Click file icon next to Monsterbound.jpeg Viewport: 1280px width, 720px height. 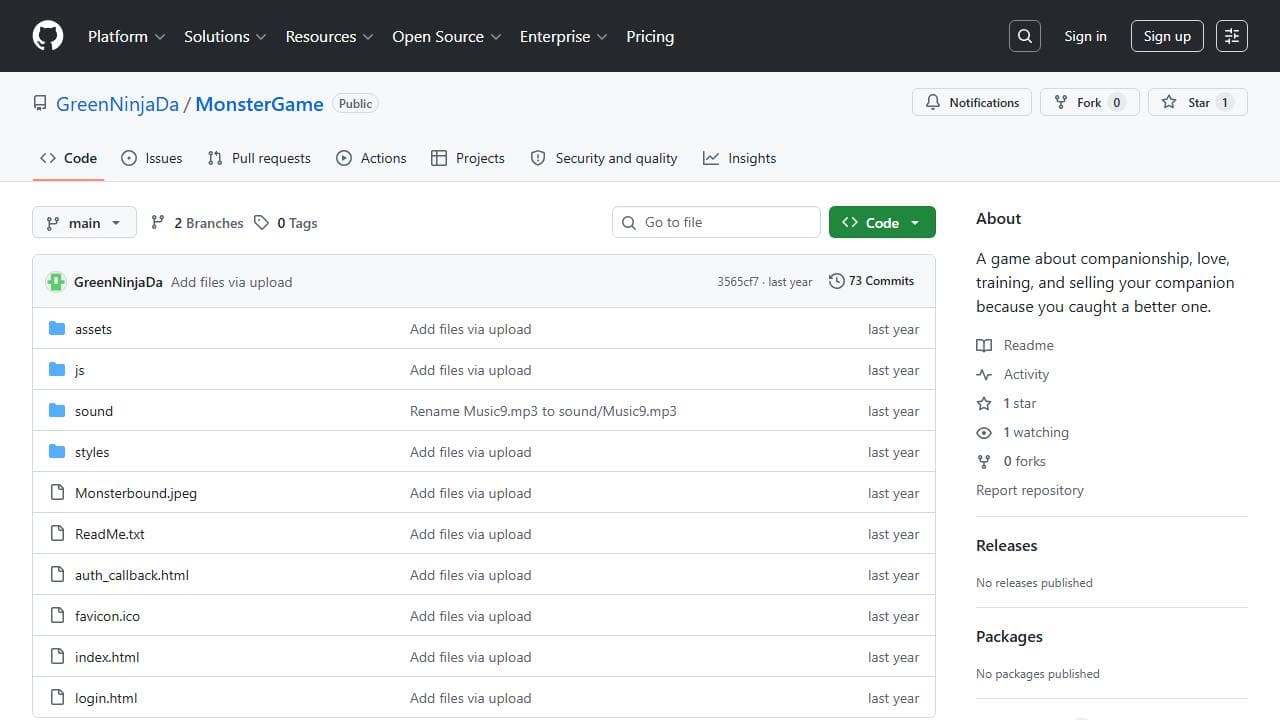(x=57, y=493)
